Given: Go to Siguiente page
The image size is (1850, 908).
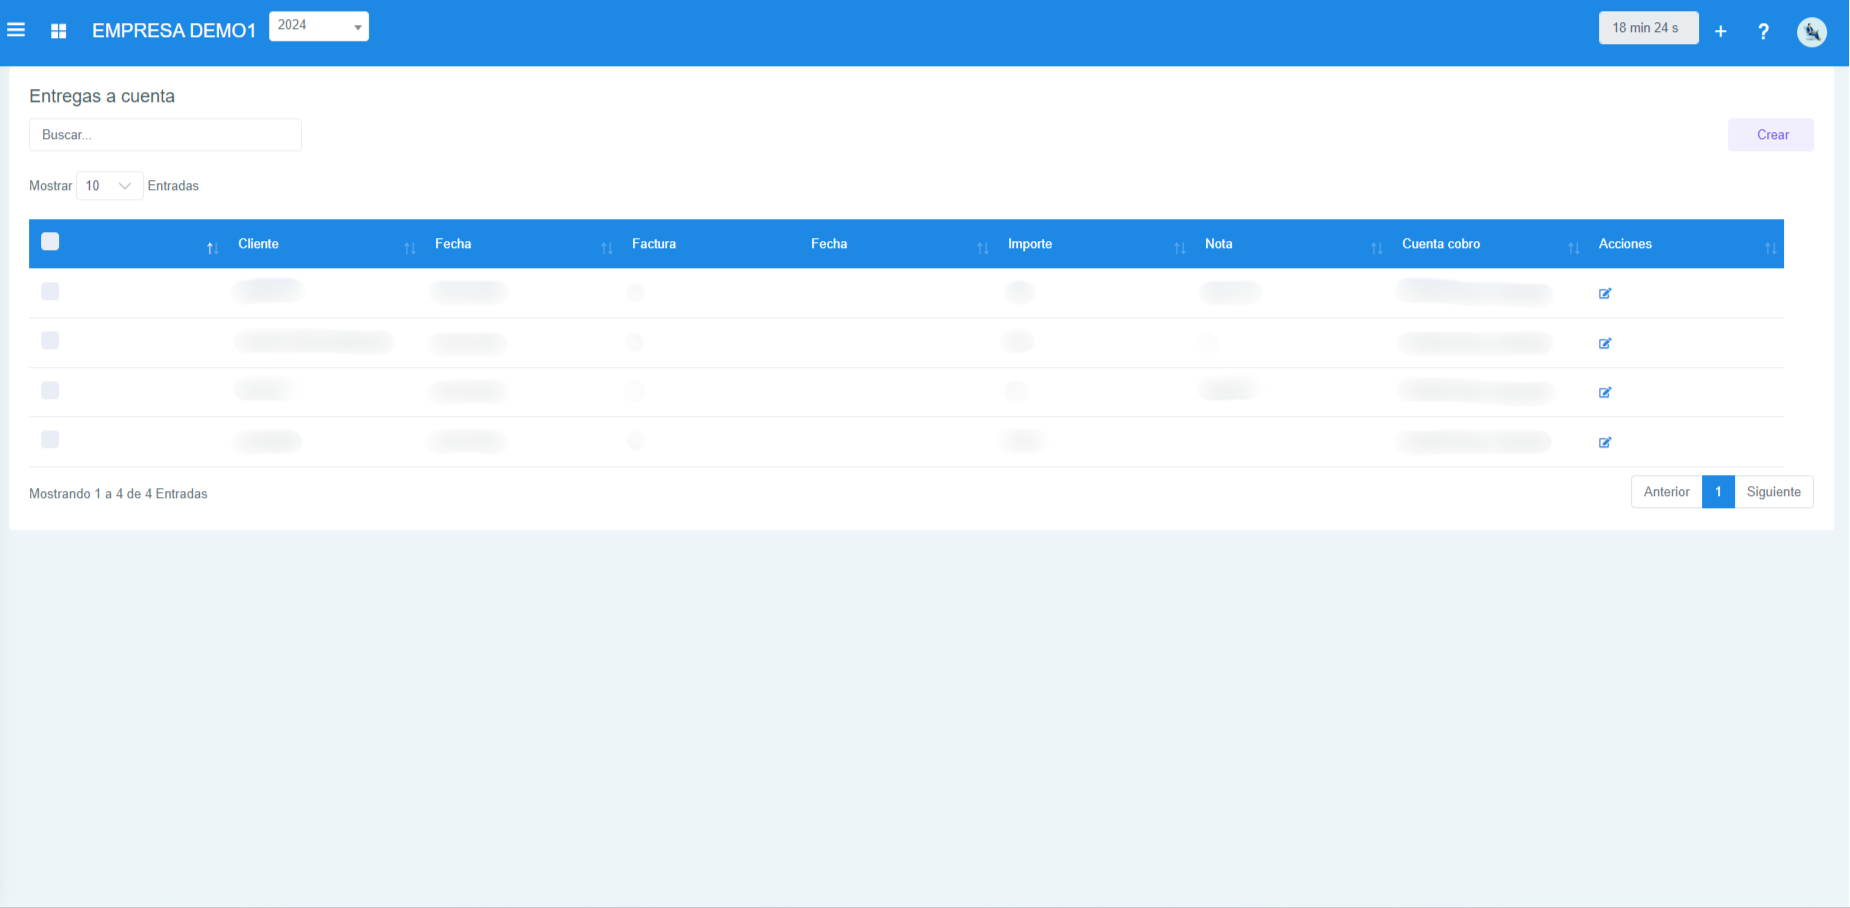Looking at the screenshot, I should pyautogui.click(x=1773, y=492).
